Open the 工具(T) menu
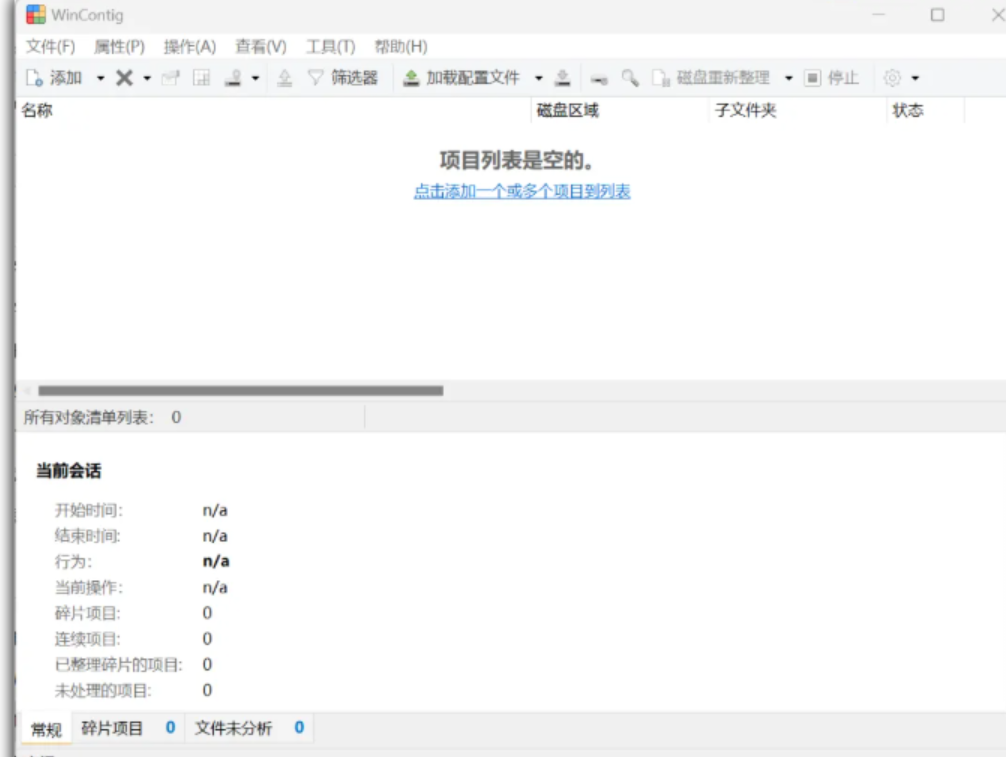This screenshot has width=1006, height=757. pyautogui.click(x=330, y=46)
